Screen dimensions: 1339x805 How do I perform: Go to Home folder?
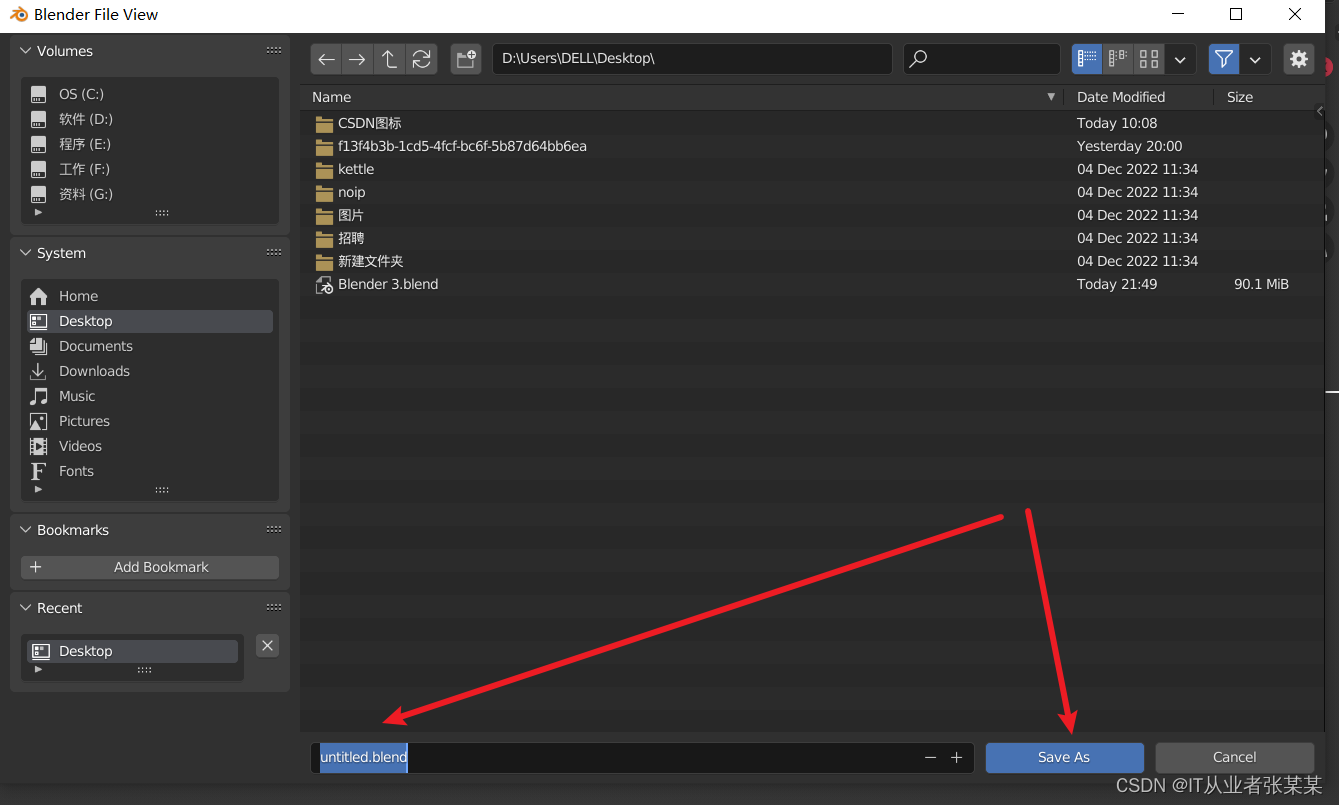150,296
